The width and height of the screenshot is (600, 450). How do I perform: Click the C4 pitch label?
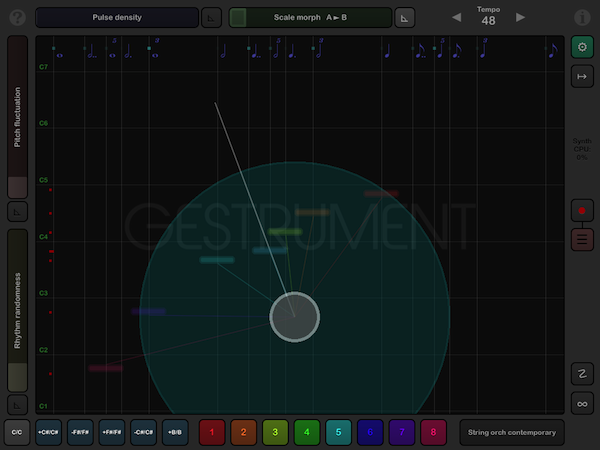tap(44, 237)
